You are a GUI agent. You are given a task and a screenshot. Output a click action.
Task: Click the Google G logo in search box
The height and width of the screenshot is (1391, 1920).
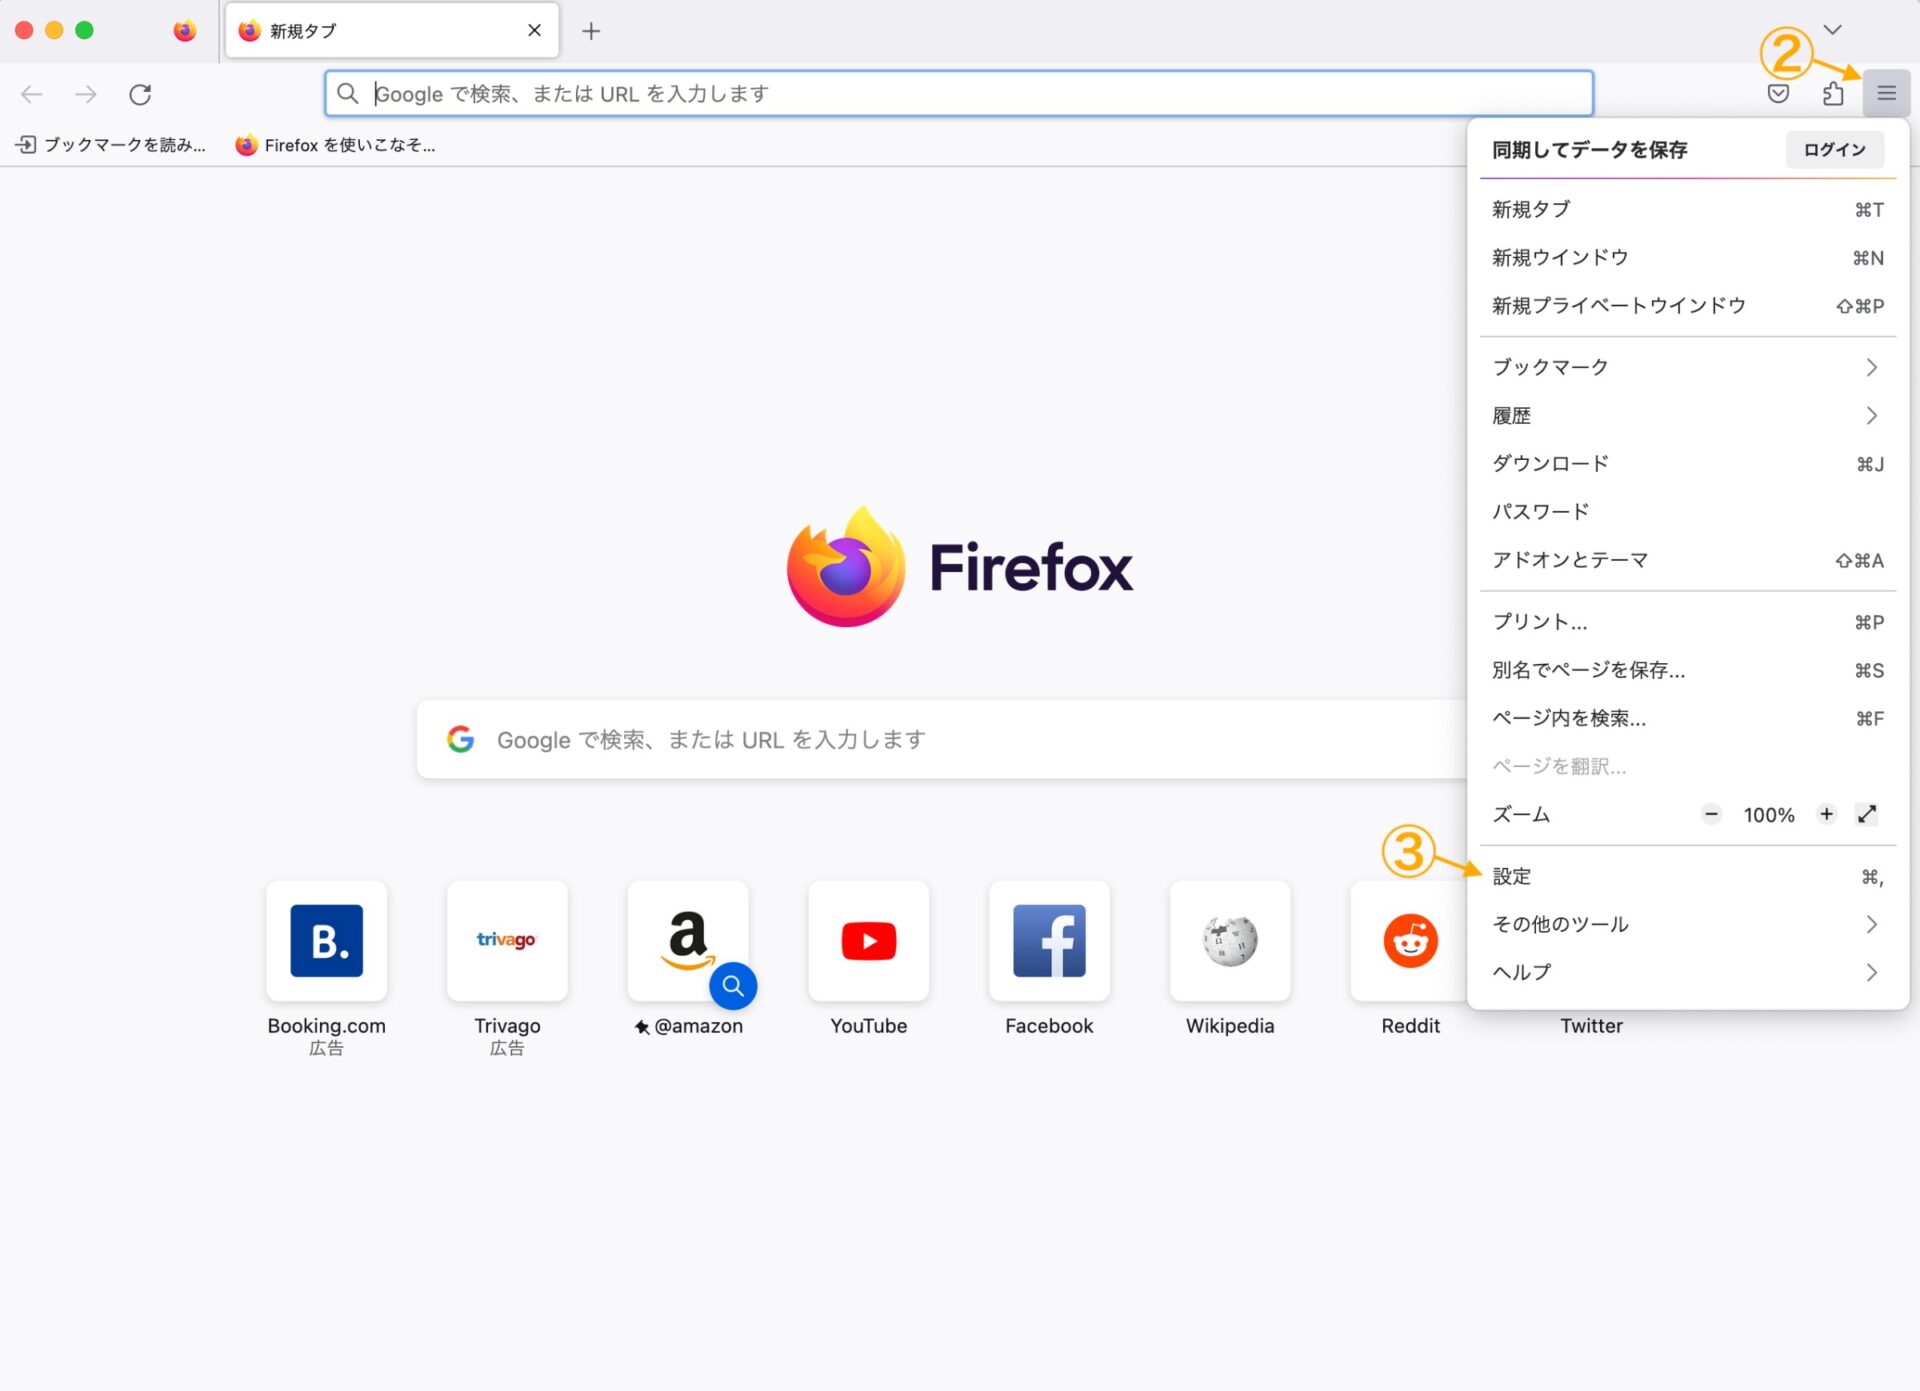(460, 739)
